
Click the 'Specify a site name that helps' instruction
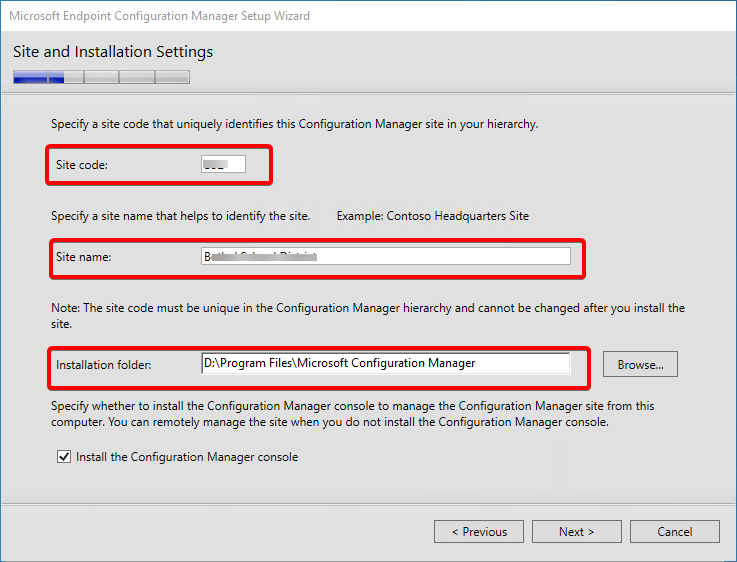[180, 216]
